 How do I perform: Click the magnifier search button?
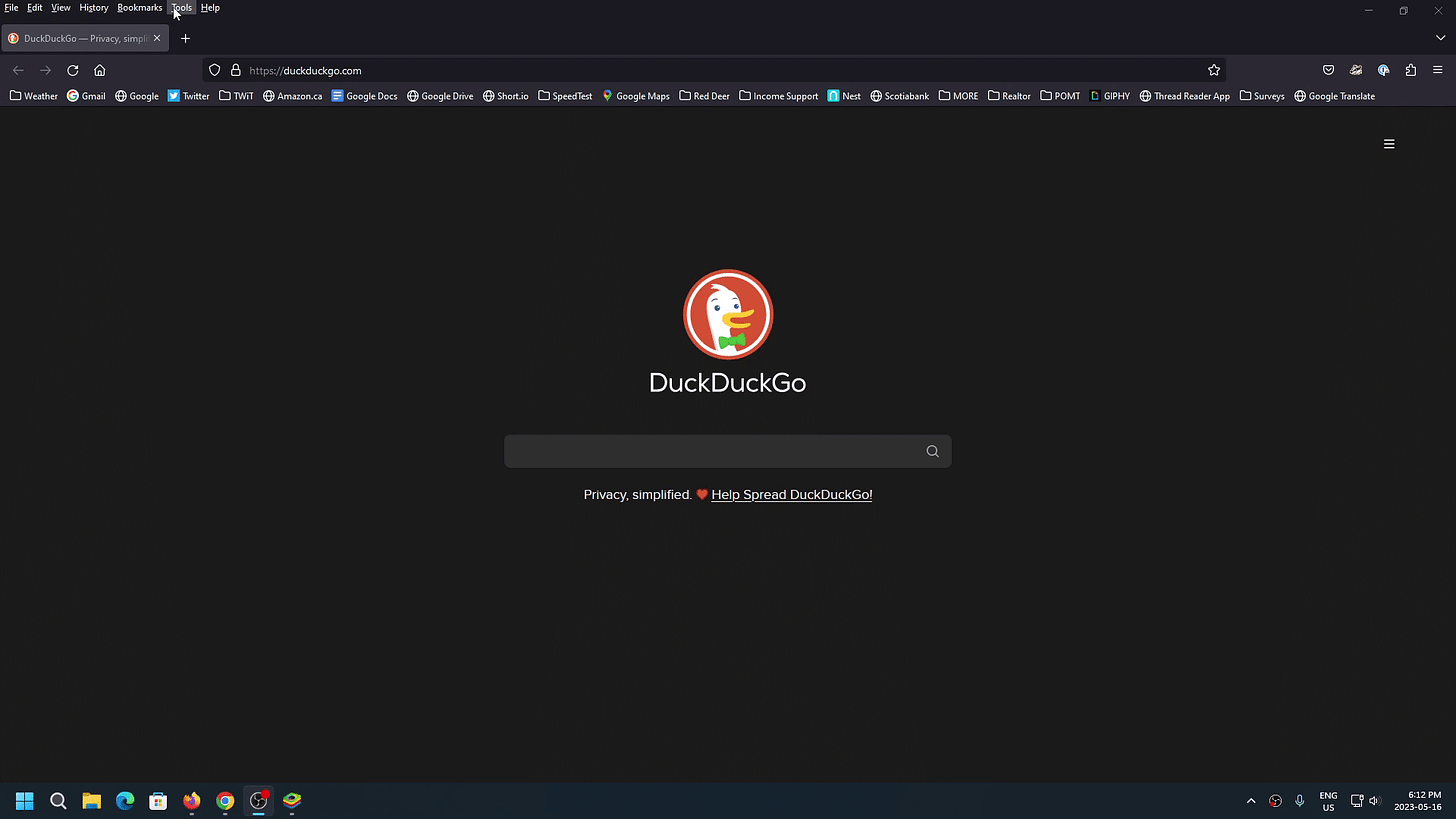[x=932, y=451]
